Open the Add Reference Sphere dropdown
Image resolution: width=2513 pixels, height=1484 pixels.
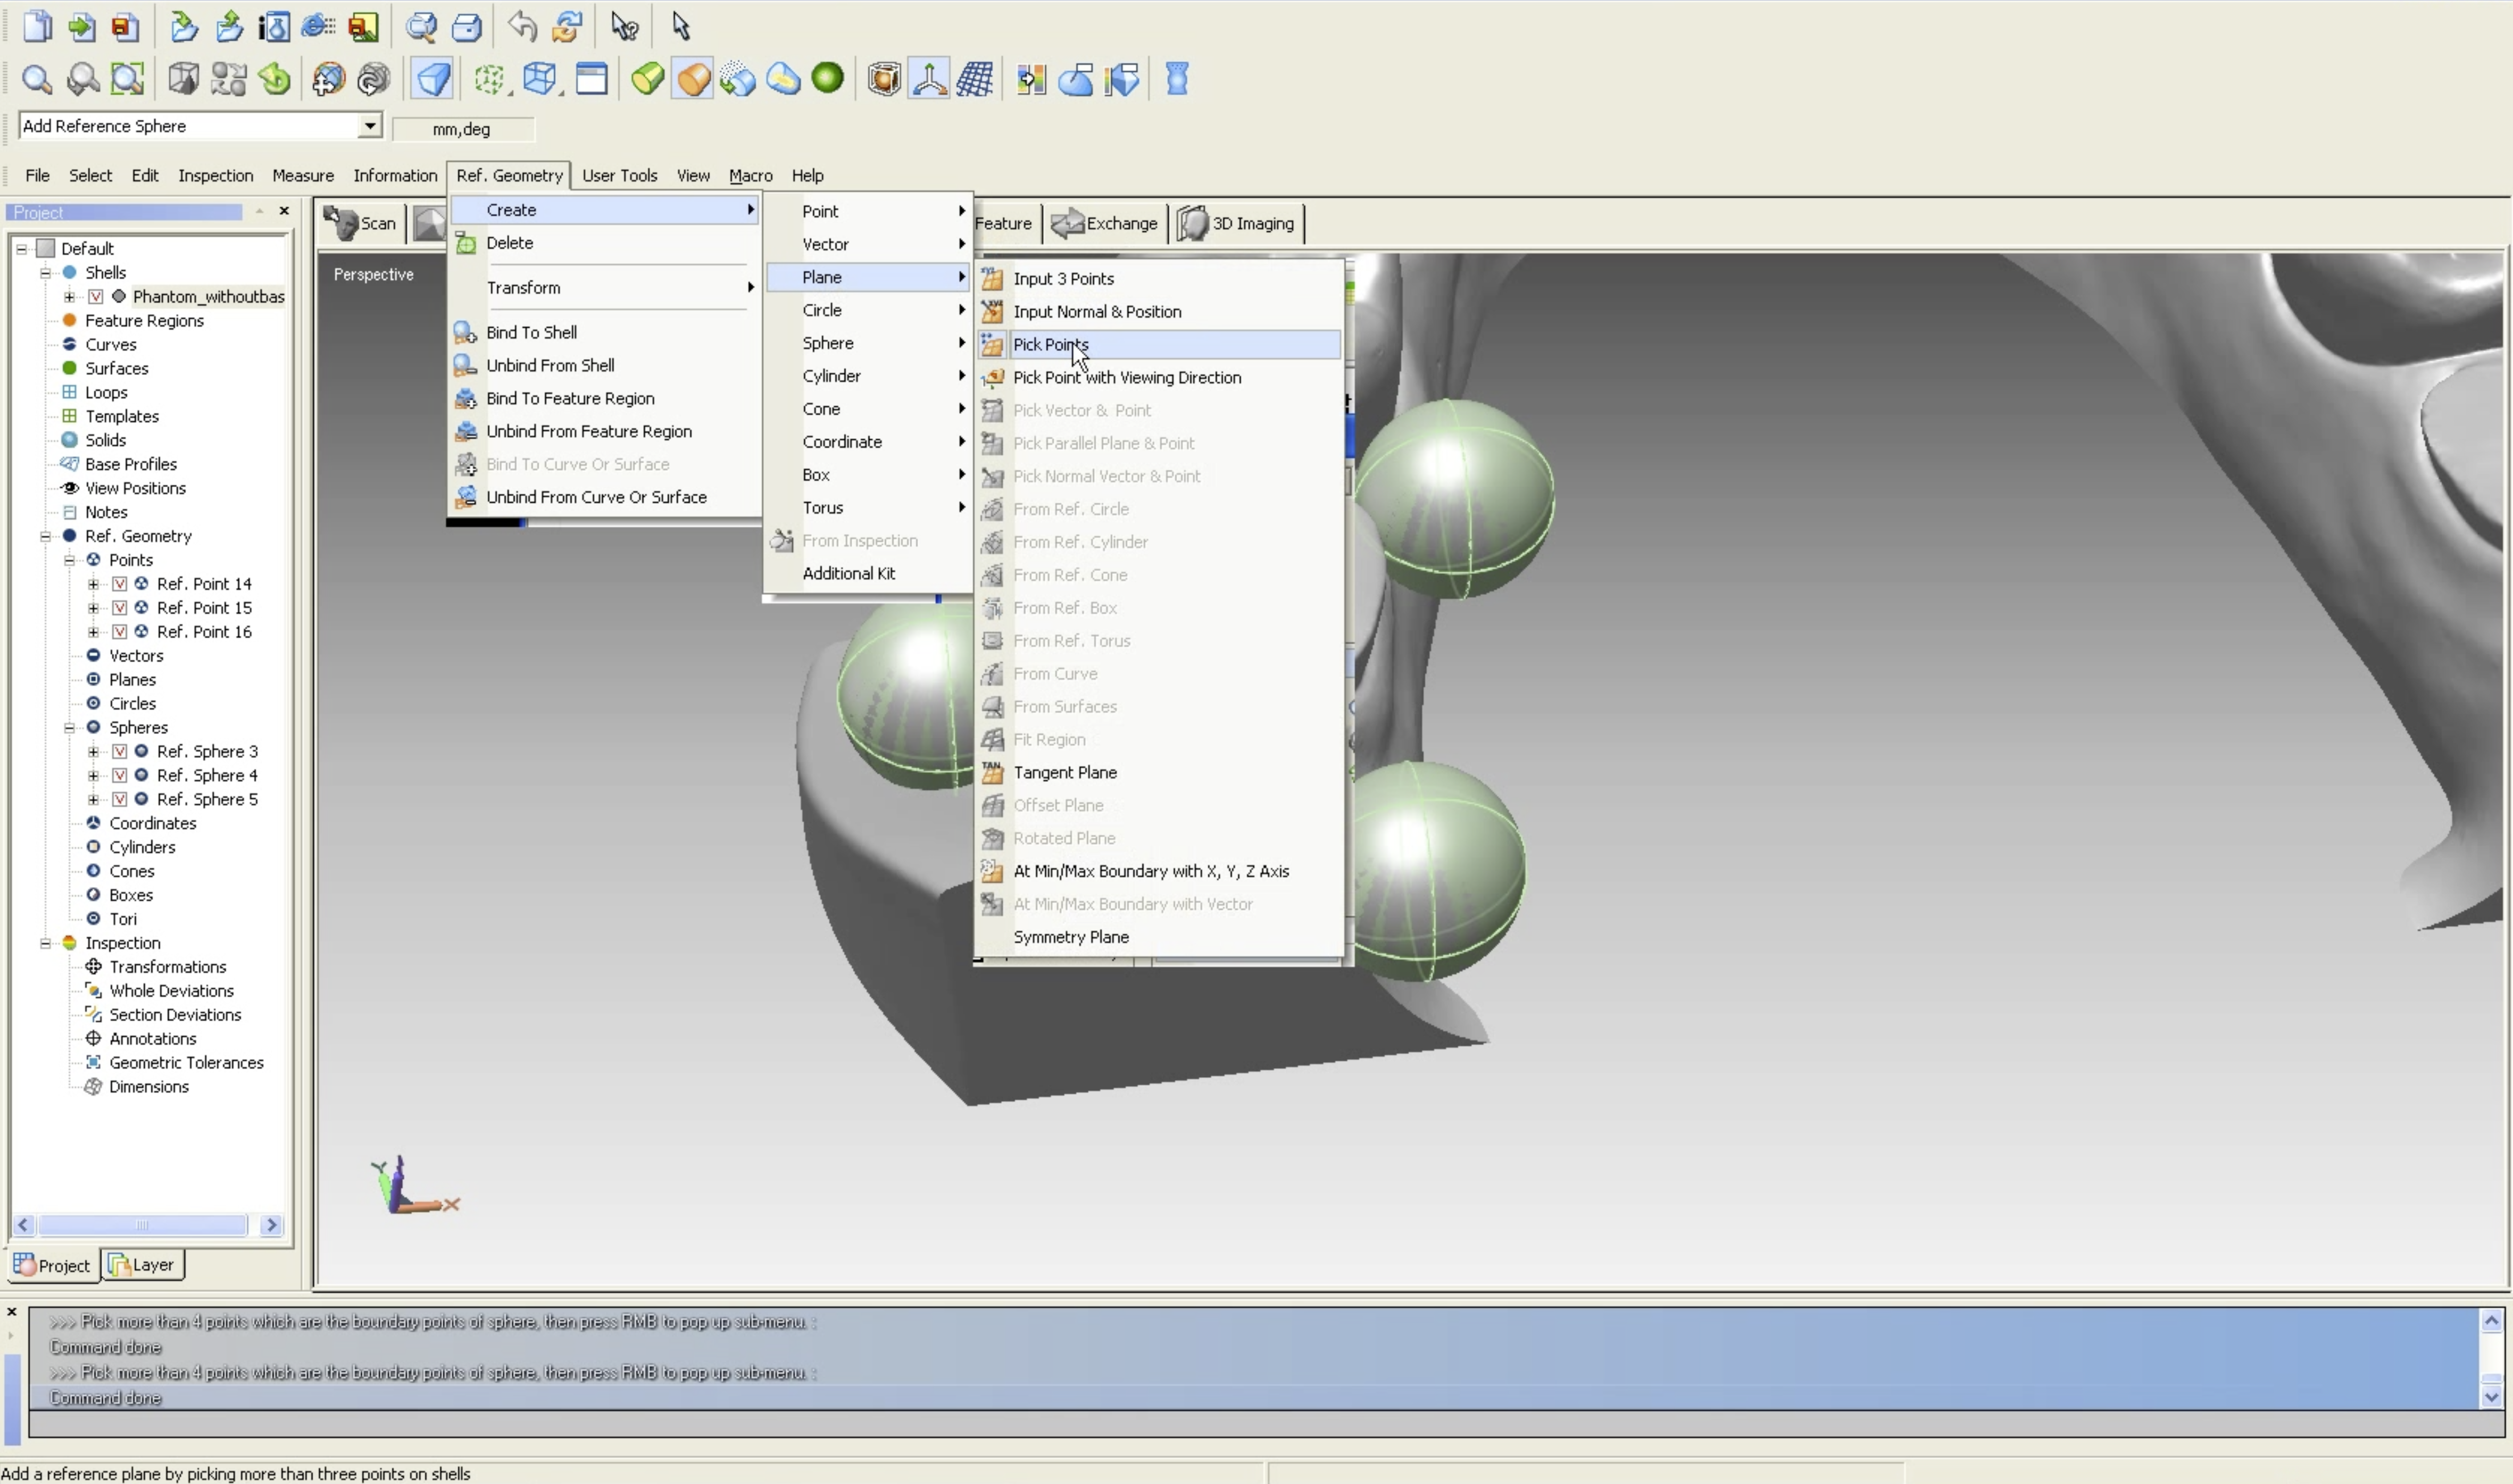click(x=370, y=125)
